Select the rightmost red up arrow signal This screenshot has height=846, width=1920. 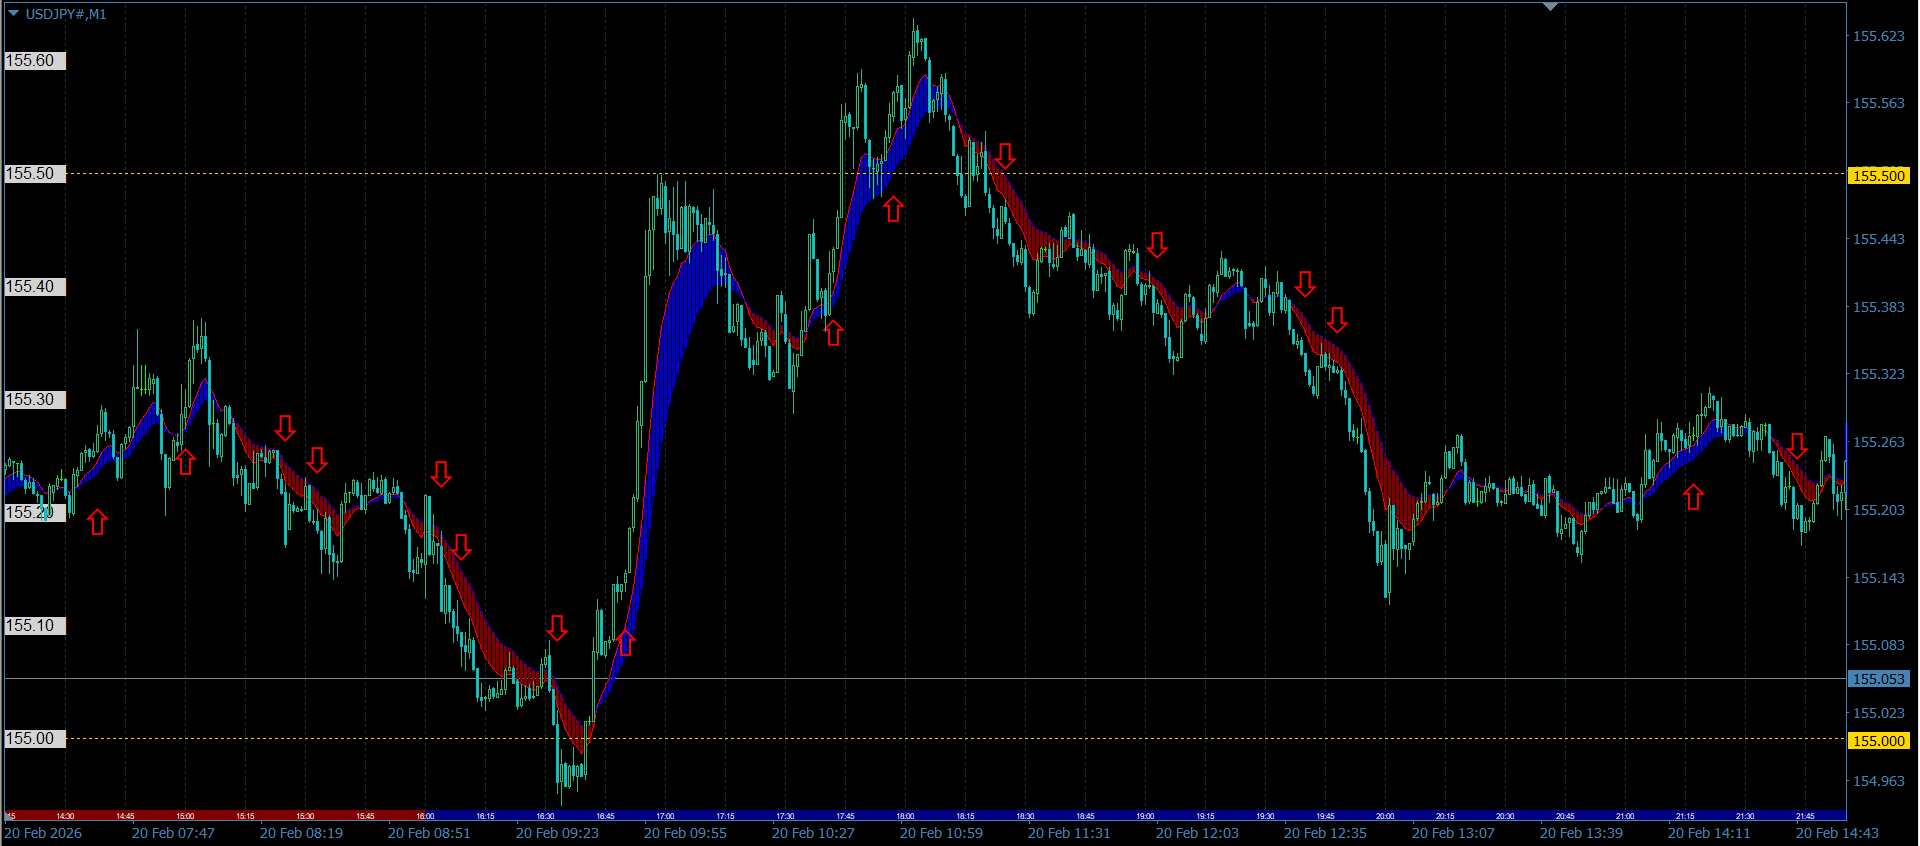point(1693,497)
